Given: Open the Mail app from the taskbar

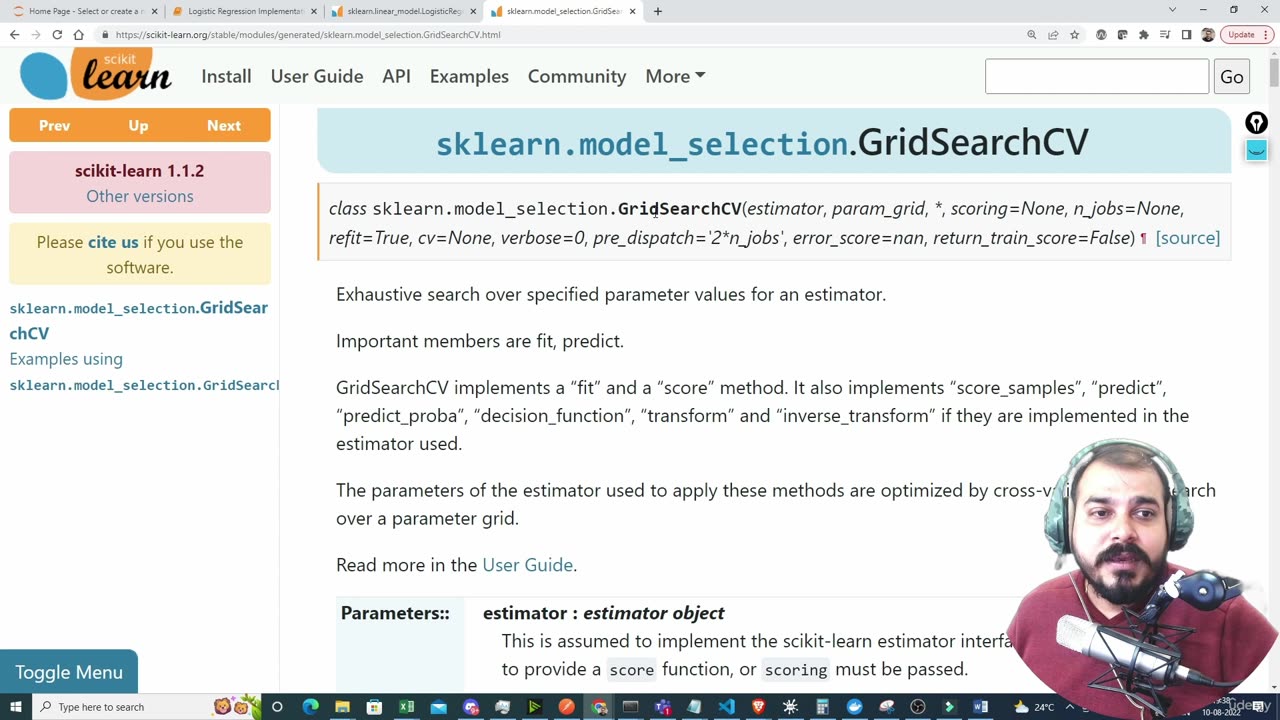Looking at the screenshot, I should 438,707.
